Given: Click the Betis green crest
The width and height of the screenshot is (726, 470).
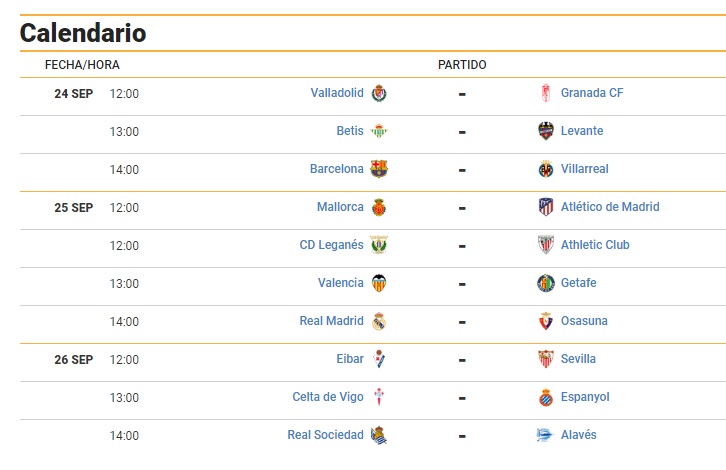Looking at the screenshot, I should click(x=379, y=131).
